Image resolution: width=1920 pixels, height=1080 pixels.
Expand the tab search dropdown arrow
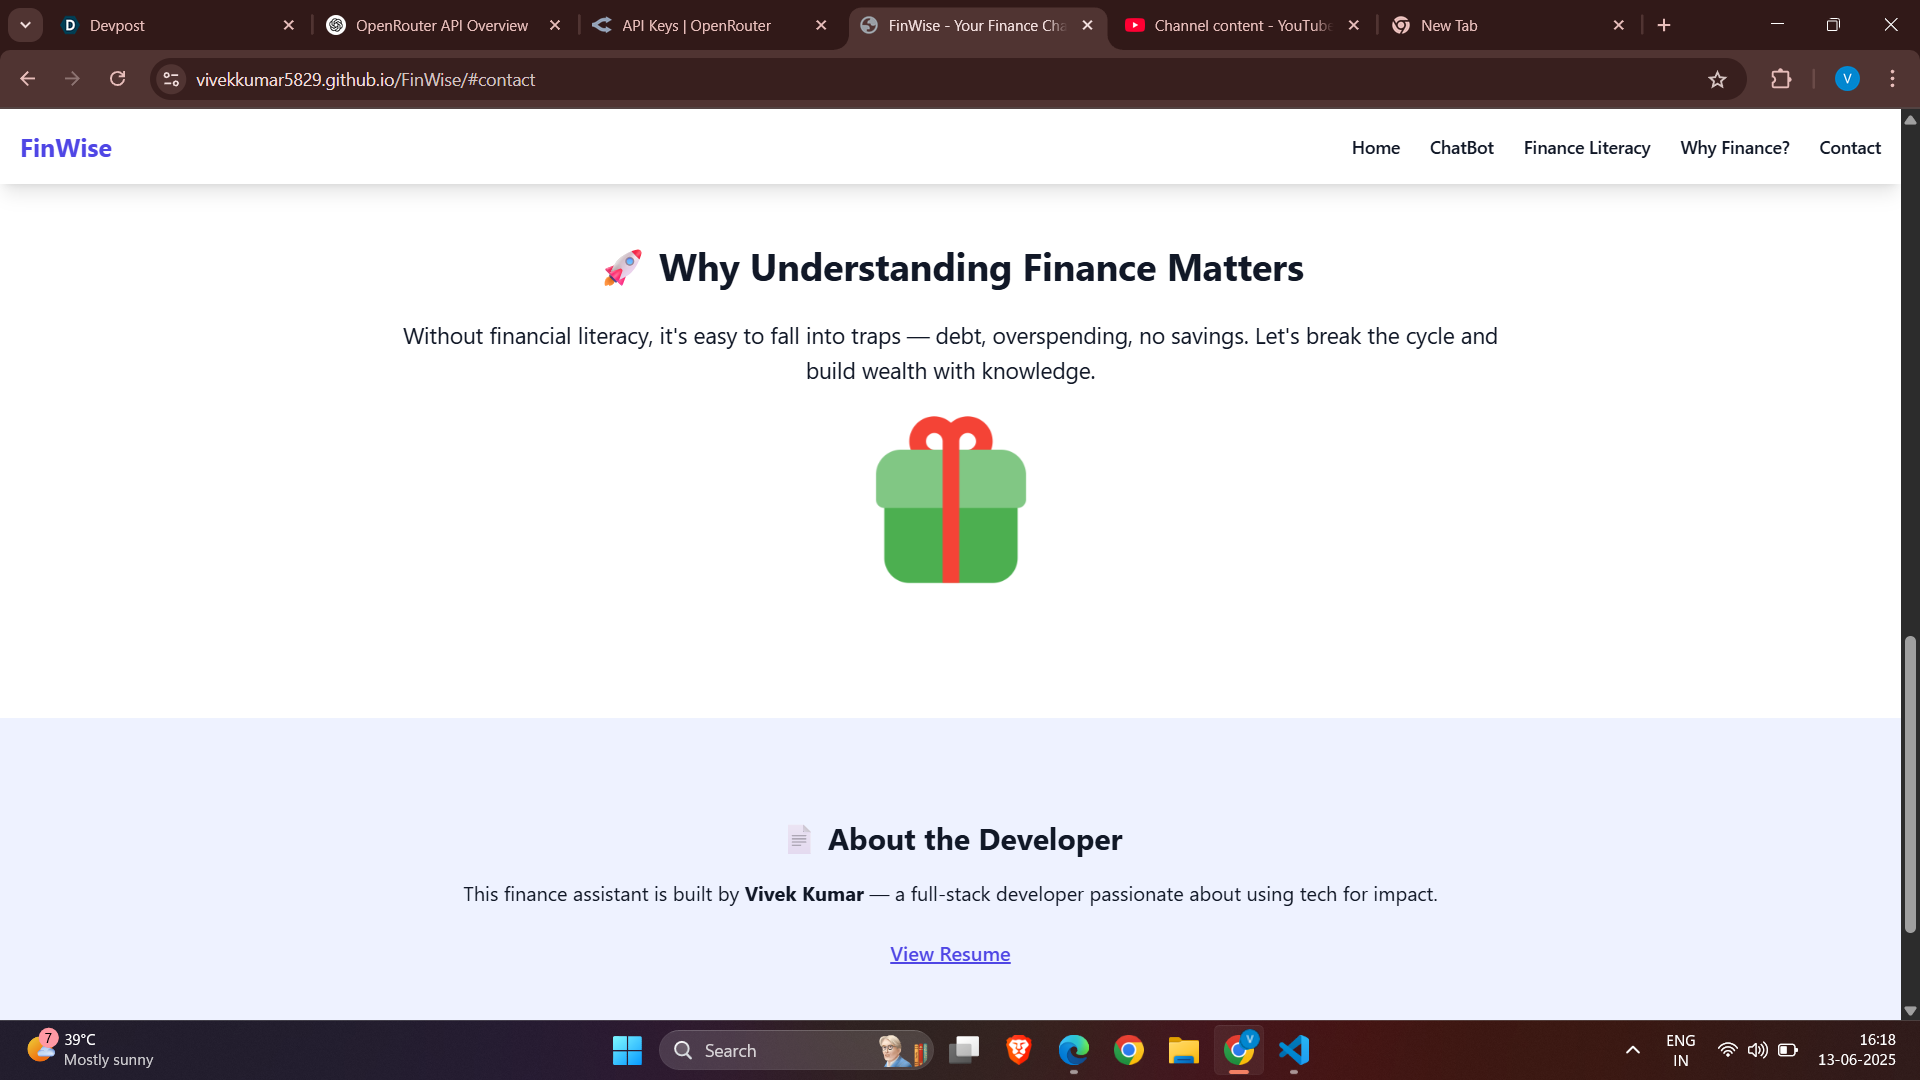point(25,25)
